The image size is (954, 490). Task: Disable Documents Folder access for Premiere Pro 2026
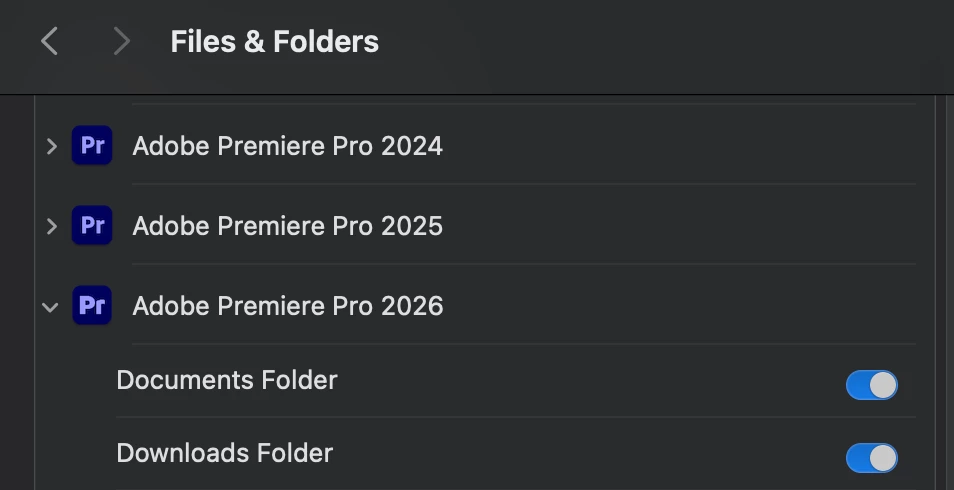coord(871,385)
